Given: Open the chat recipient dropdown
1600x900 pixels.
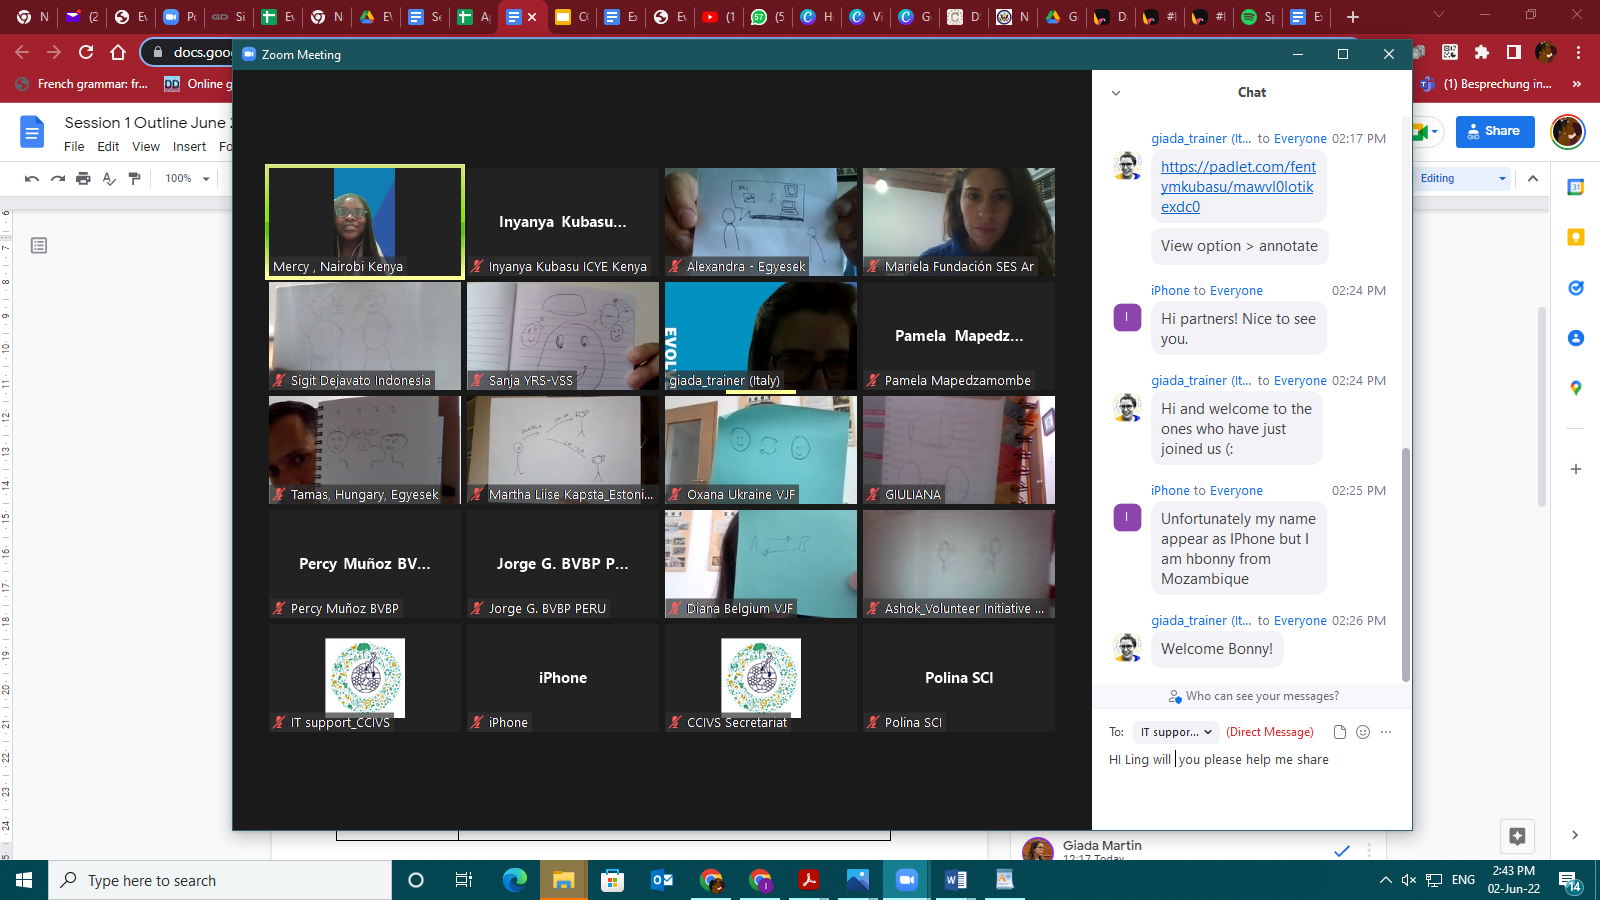Looking at the screenshot, I should click(x=1177, y=732).
